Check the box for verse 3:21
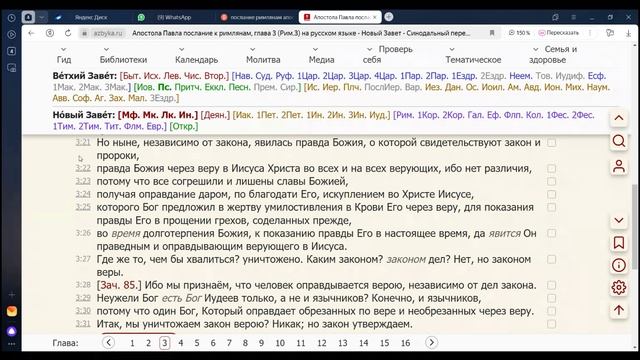 pos(551,142)
